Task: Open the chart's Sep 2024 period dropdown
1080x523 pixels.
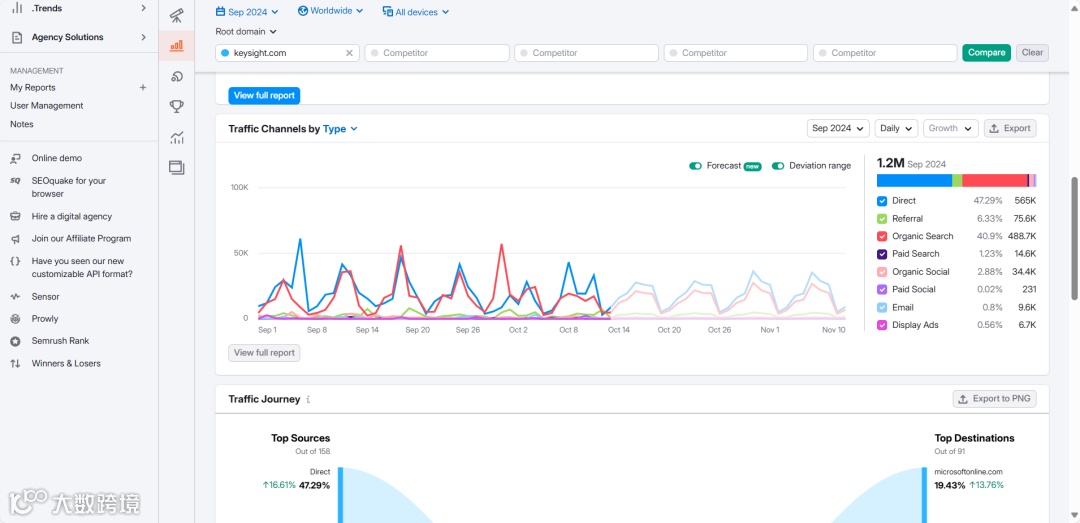Action: coord(838,128)
